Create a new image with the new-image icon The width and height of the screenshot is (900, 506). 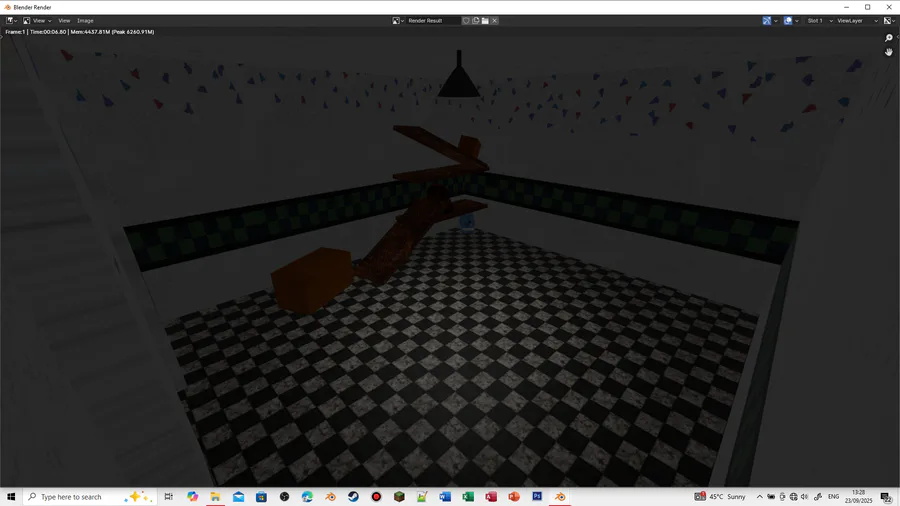pyautogui.click(x=476, y=21)
